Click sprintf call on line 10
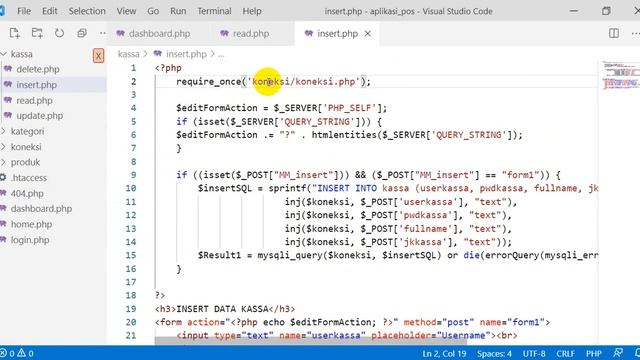Viewport: 640px width, 360px height. 287,189
